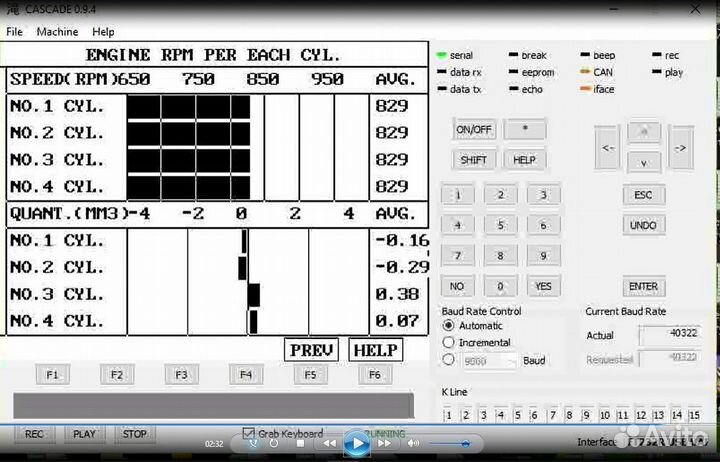Click the rec status indicator

click(x=657, y=55)
